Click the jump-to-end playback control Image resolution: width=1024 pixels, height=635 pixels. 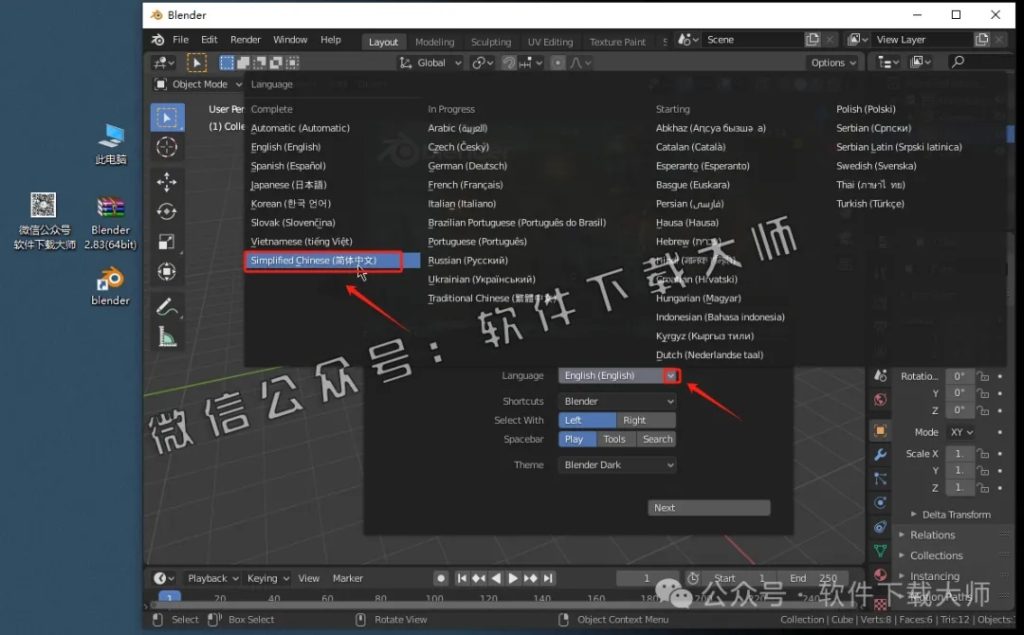pyautogui.click(x=547, y=577)
